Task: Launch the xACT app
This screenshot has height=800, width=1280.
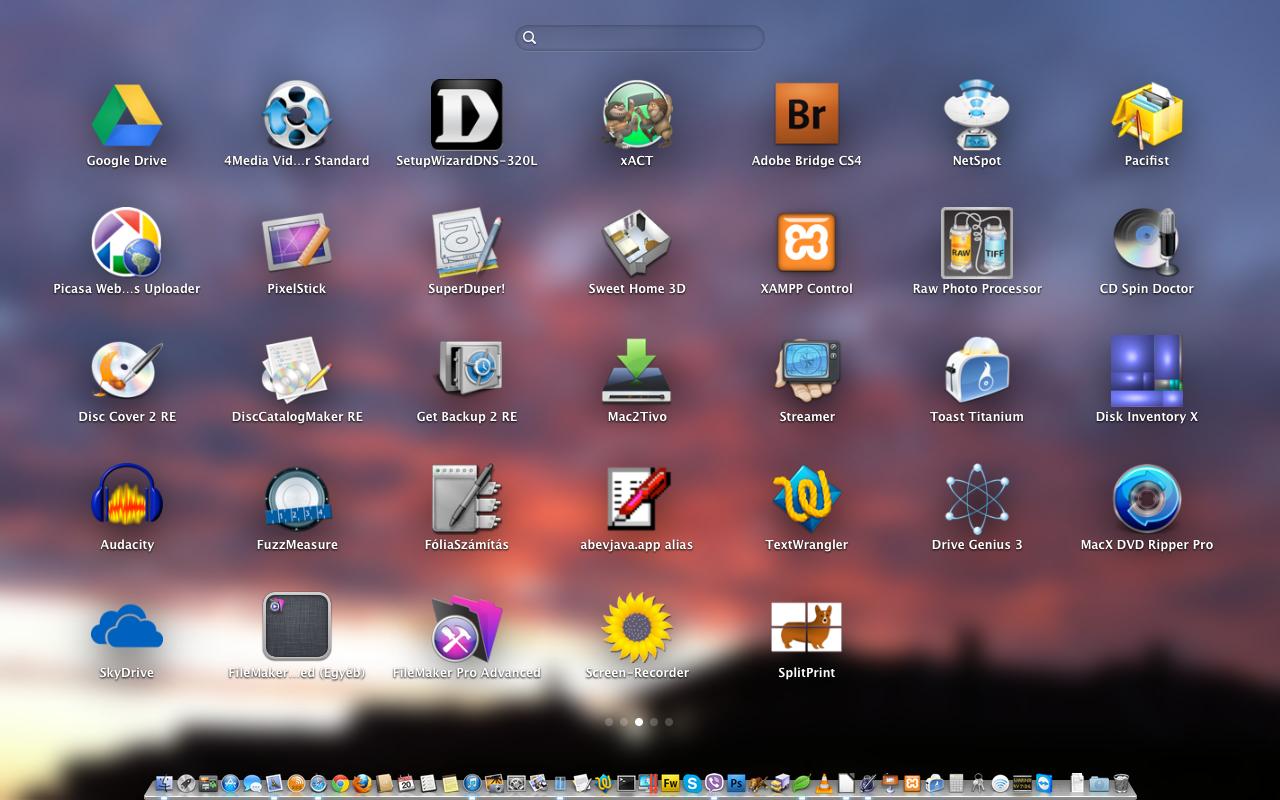Action: (637, 115)
